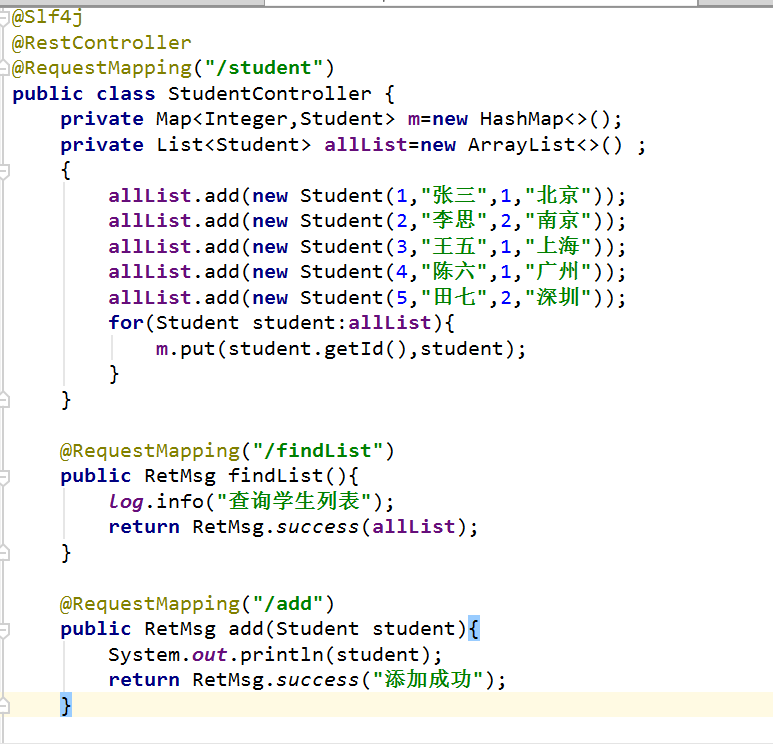Click the "/add" mapping string
The width and height of the screenshot is (773, 744).
[x=288, y=604]
